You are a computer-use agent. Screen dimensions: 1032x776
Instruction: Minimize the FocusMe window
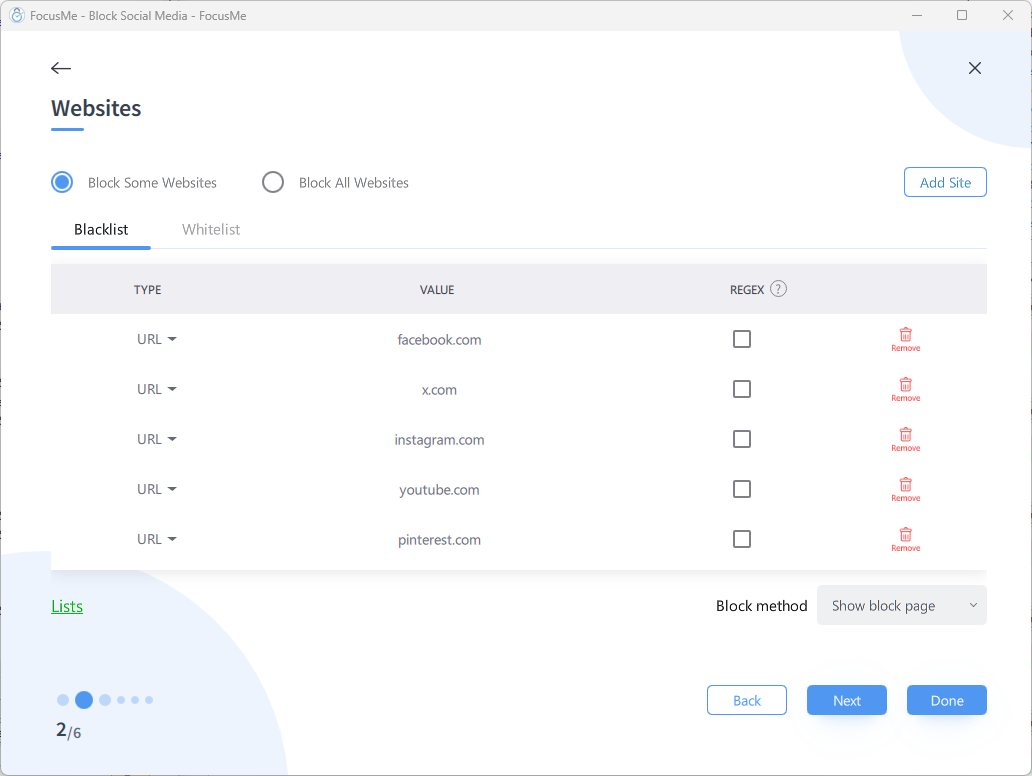click(916, 15)
